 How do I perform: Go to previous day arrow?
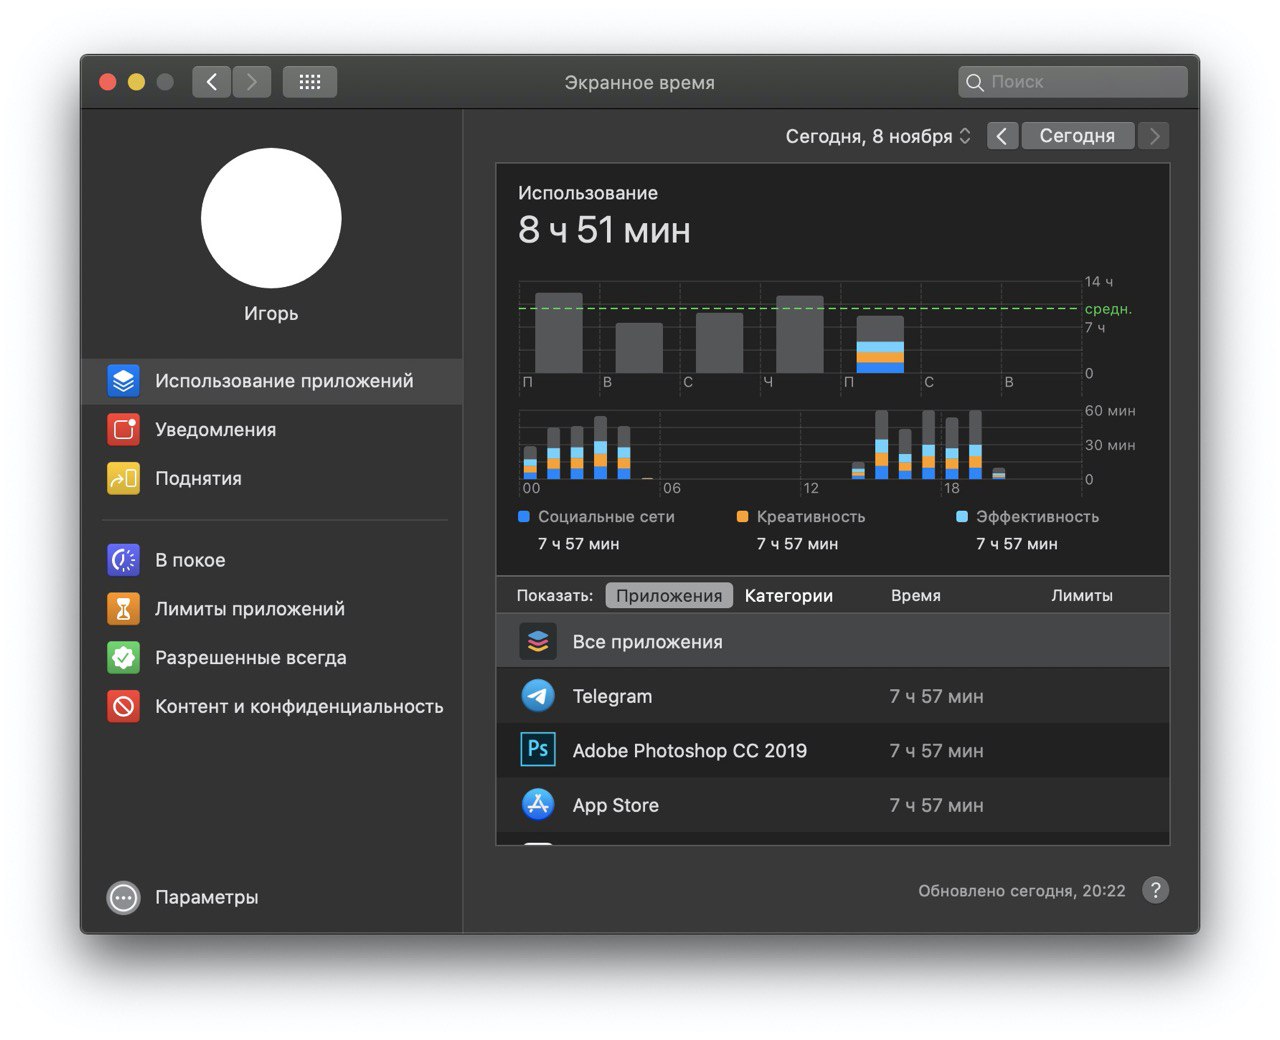1002,136
